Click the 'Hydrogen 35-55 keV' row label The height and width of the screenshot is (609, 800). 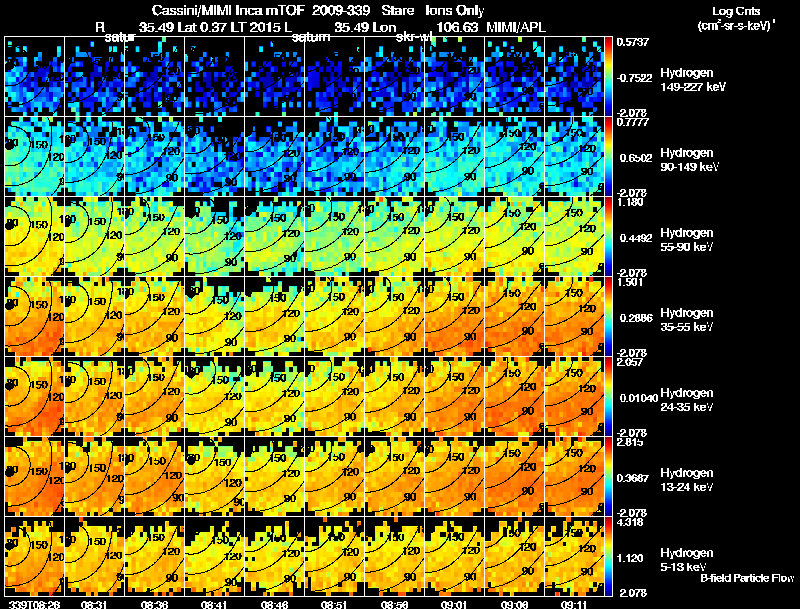(x=687, y=320)
